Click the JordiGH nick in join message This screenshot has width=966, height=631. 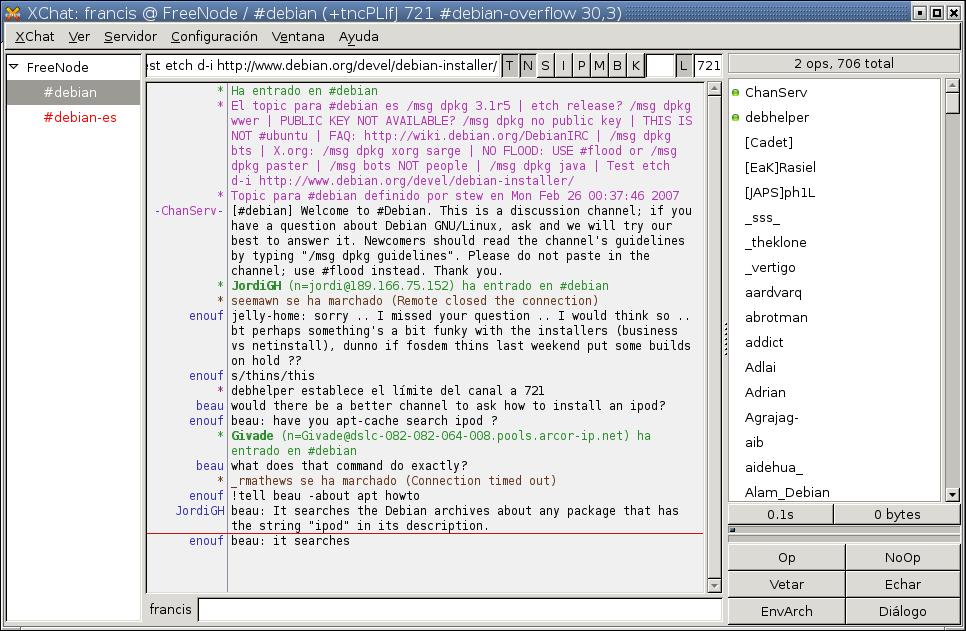[x=256, y=286]
